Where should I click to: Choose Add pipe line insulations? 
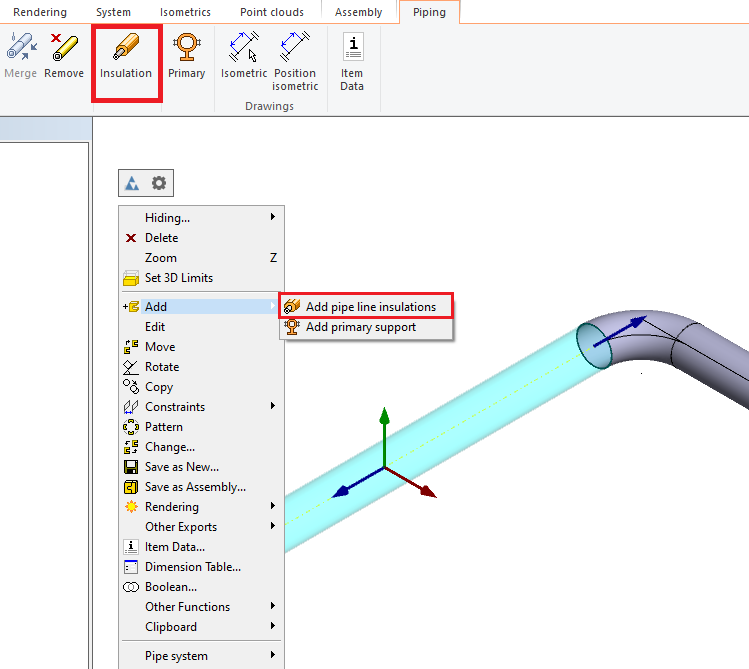tap(370, 307)
